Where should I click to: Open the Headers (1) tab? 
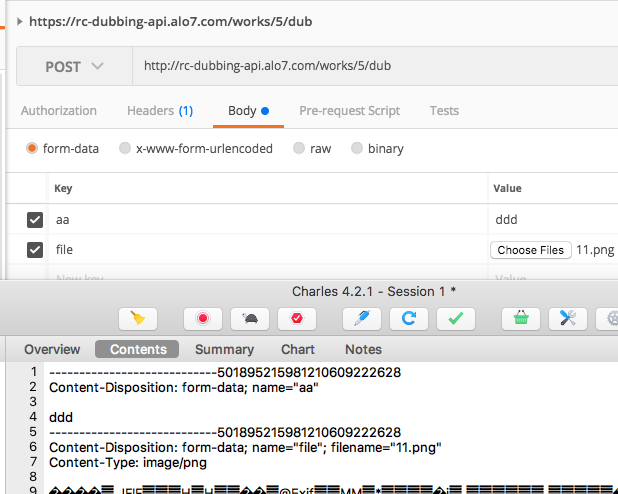(x=160, y=111)
